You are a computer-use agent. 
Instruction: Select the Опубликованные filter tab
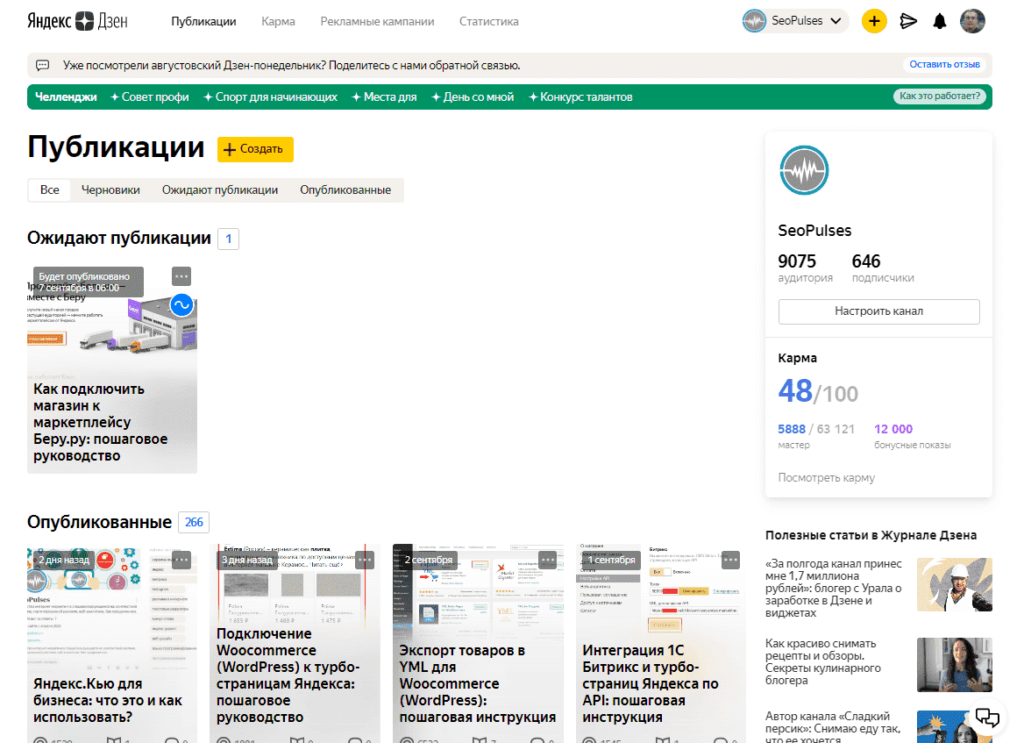point(345,190)
